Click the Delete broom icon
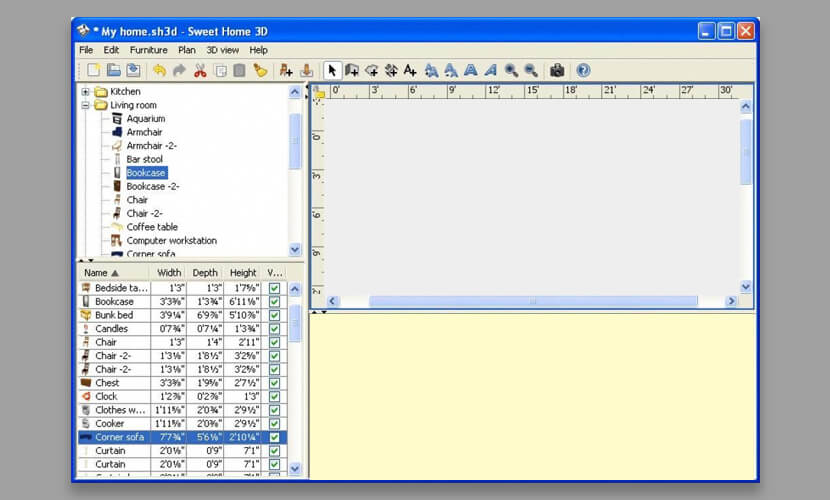This screenshot has height=500, width=830. (x=260, y=70)
